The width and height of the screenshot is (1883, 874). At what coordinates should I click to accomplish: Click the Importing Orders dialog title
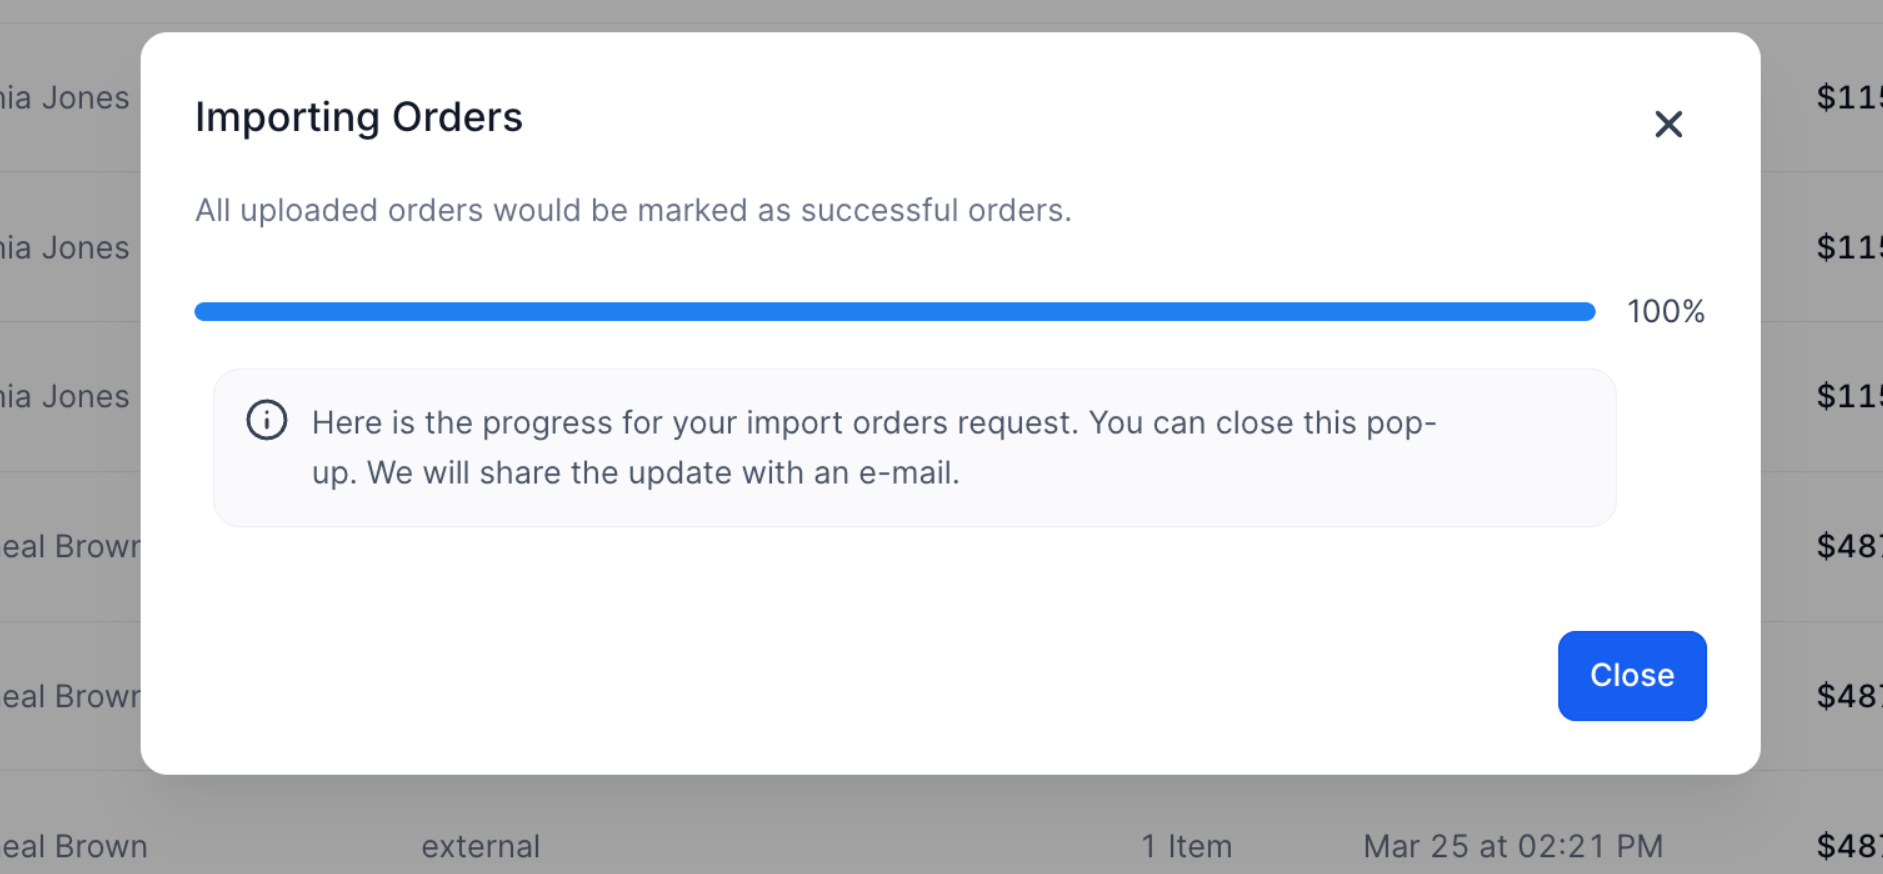click(x=358, y=117)
